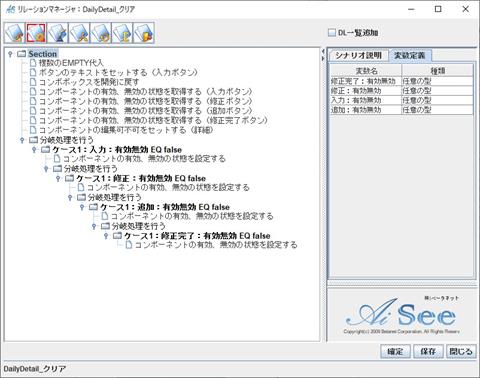Collapse the Section root node
The image size is (480, 378).
coord(10,54)
